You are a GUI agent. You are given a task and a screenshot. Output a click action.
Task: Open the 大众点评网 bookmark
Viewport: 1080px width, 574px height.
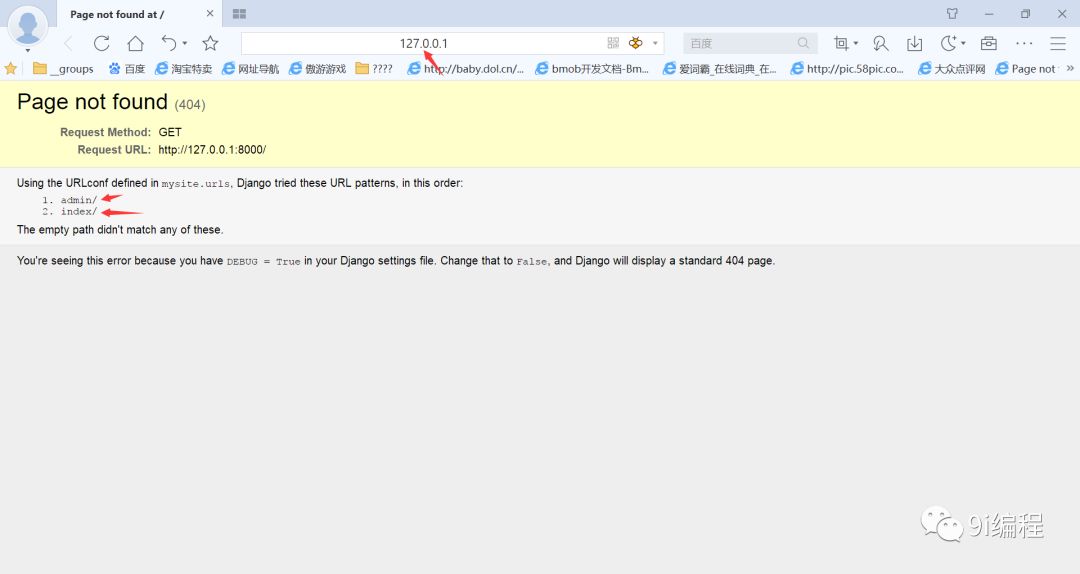(x=952, y=69)
